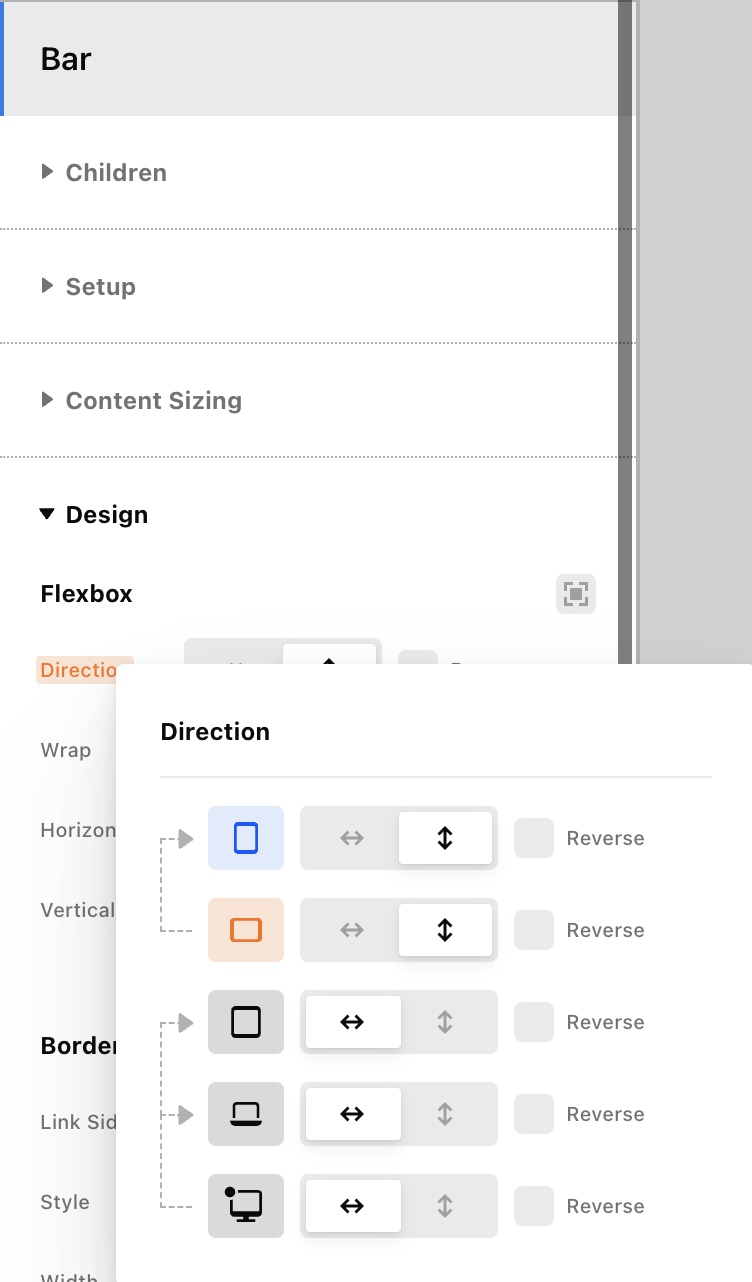Set horizontal direction for orange tablet breakpoint
The width and height of the screenshot is (752, 1282).
[x=351, y=930]
